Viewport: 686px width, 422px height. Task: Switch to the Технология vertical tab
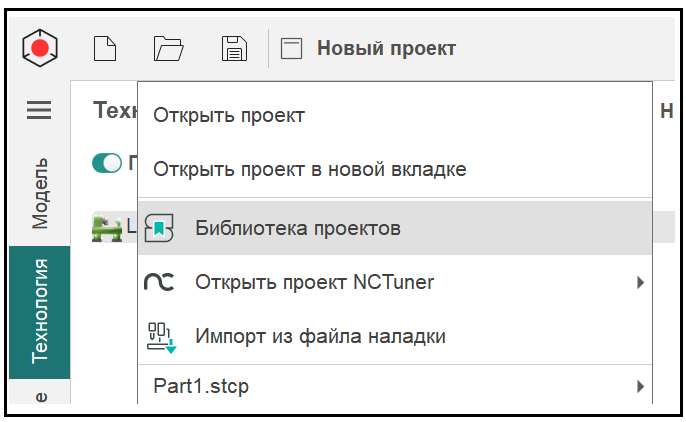tap(40, 311)
